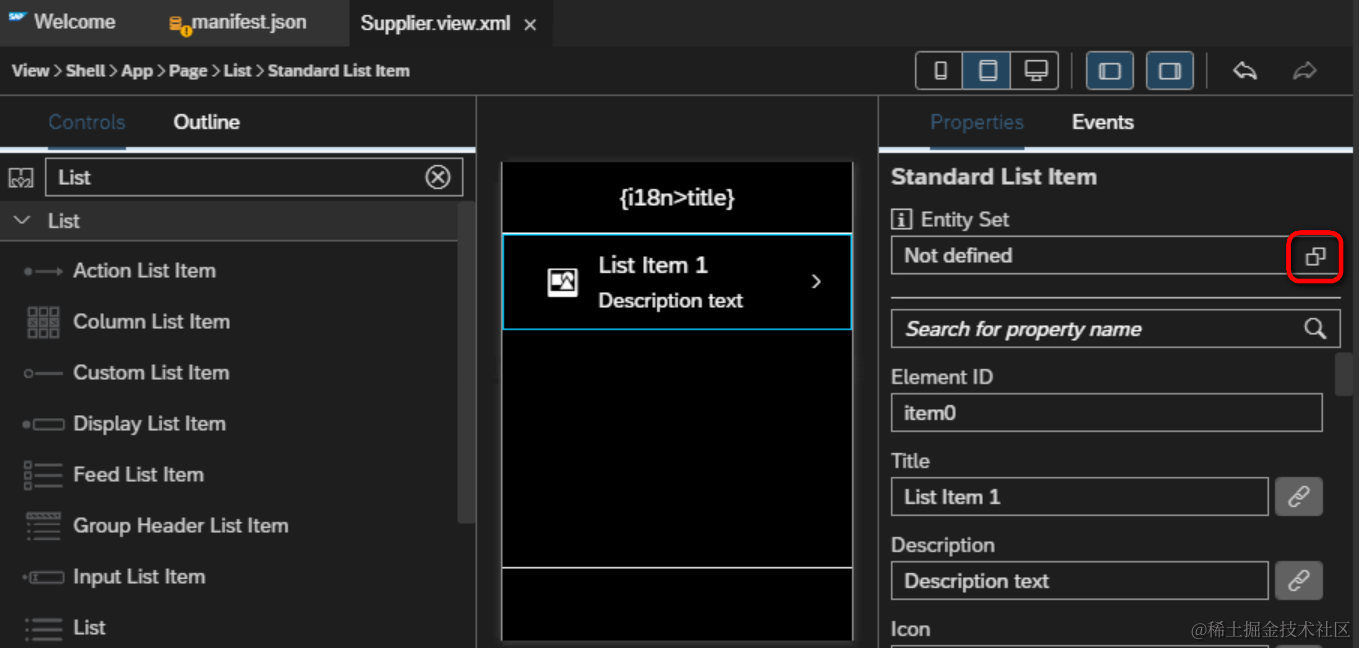Click the controls palette view icon
The height and width of the screenshot is (648, 1359).
point(21,178)
